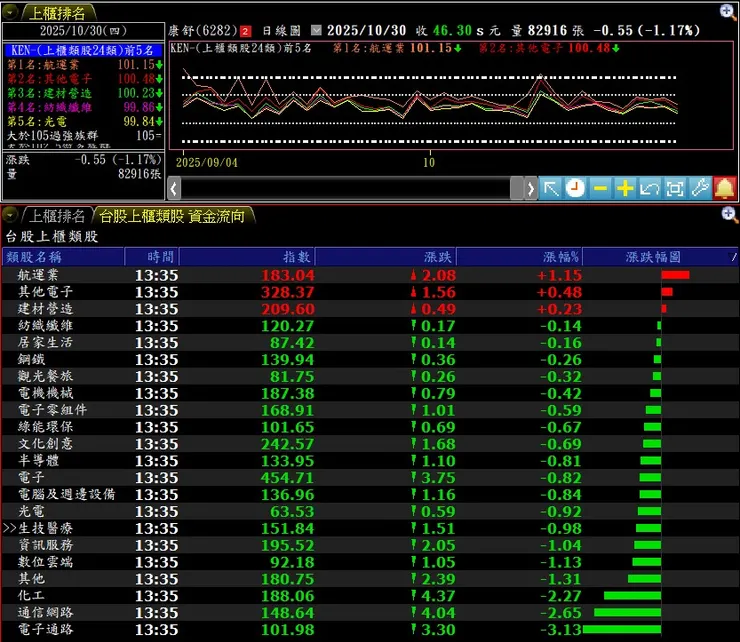
Task: Open chart settings wrench icon
Action: tap(700, 189)
